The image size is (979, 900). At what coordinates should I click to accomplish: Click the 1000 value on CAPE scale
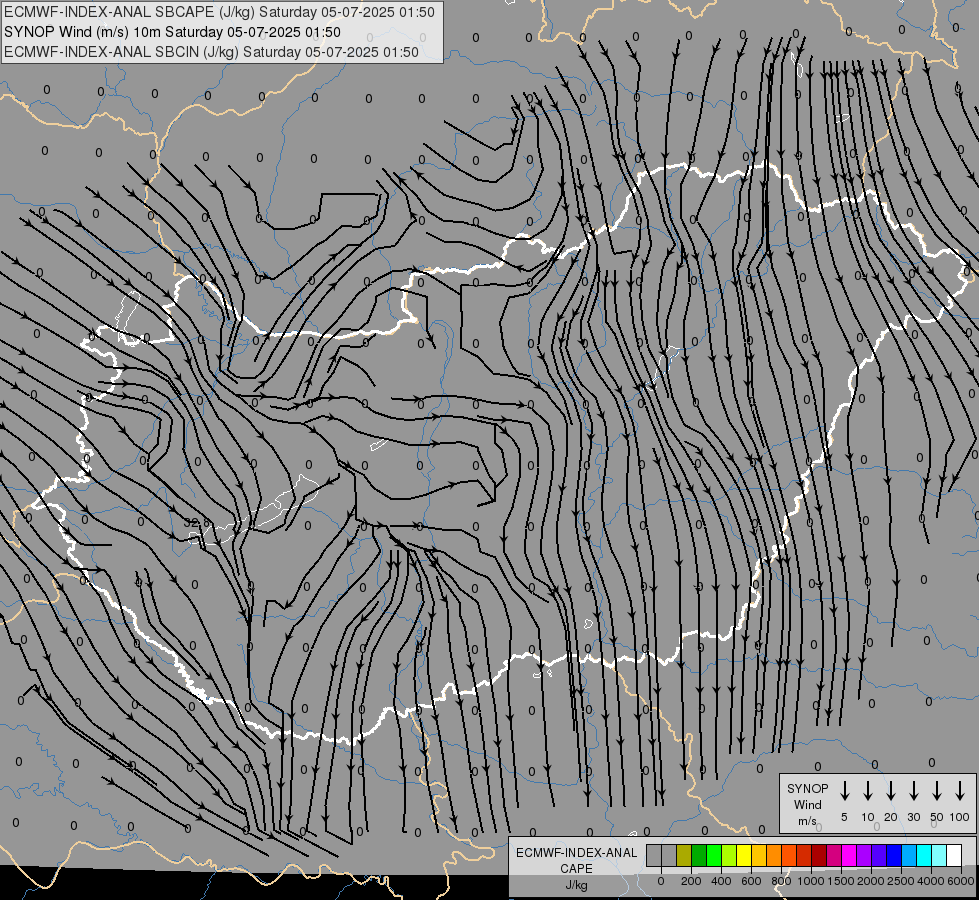811,881
